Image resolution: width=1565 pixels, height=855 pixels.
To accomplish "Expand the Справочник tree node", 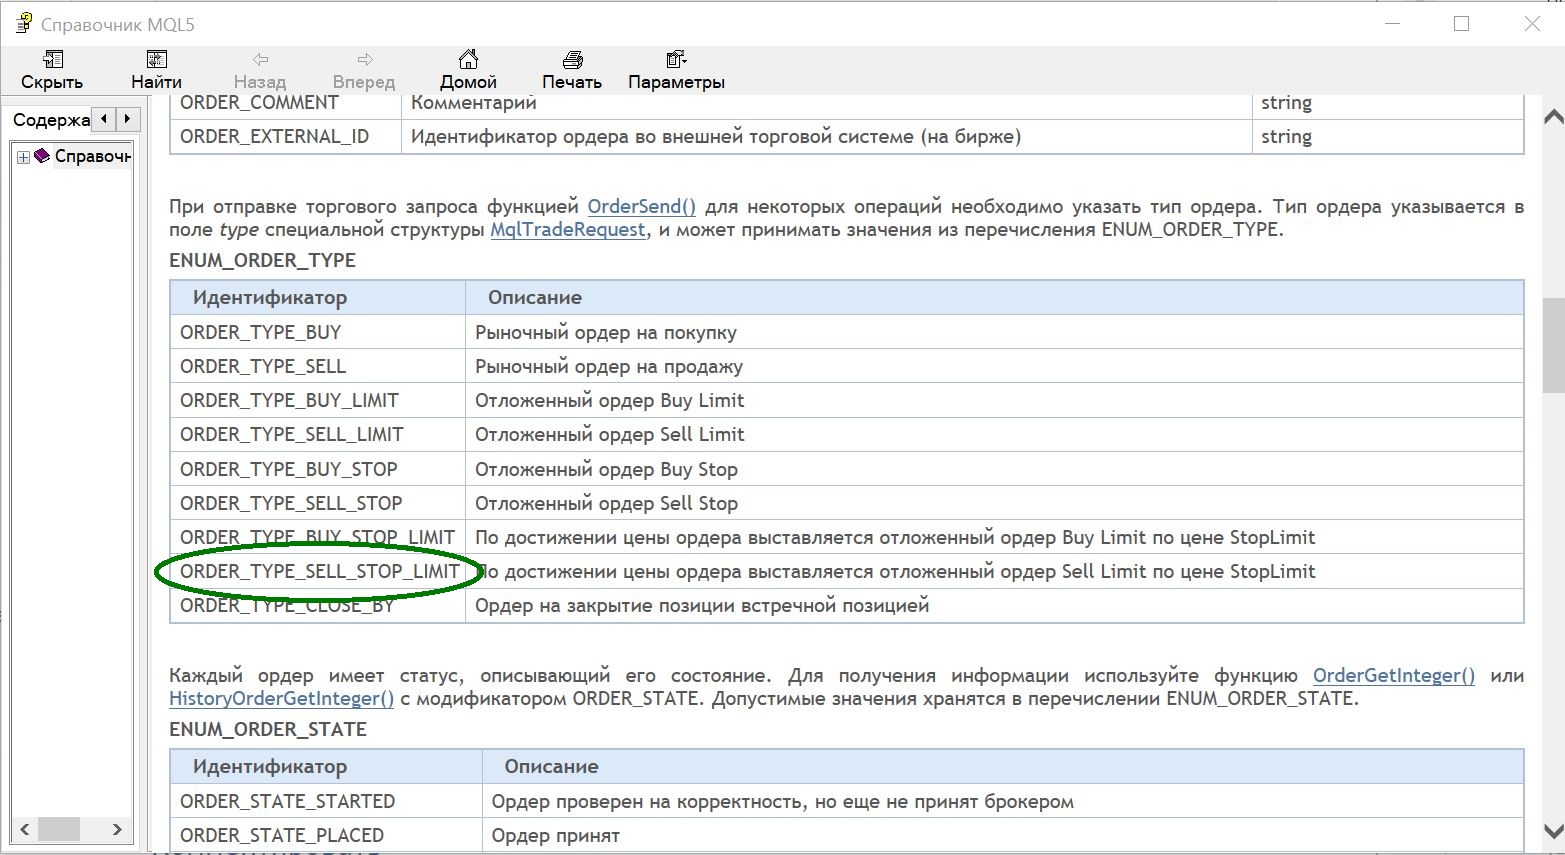I will (x=23, y=157).
